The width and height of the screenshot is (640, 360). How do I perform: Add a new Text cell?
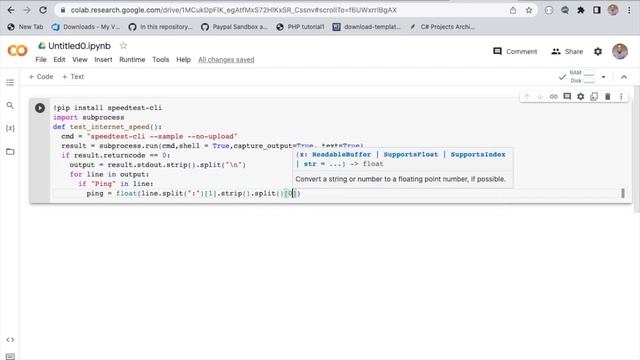click(x=73, y=77)
